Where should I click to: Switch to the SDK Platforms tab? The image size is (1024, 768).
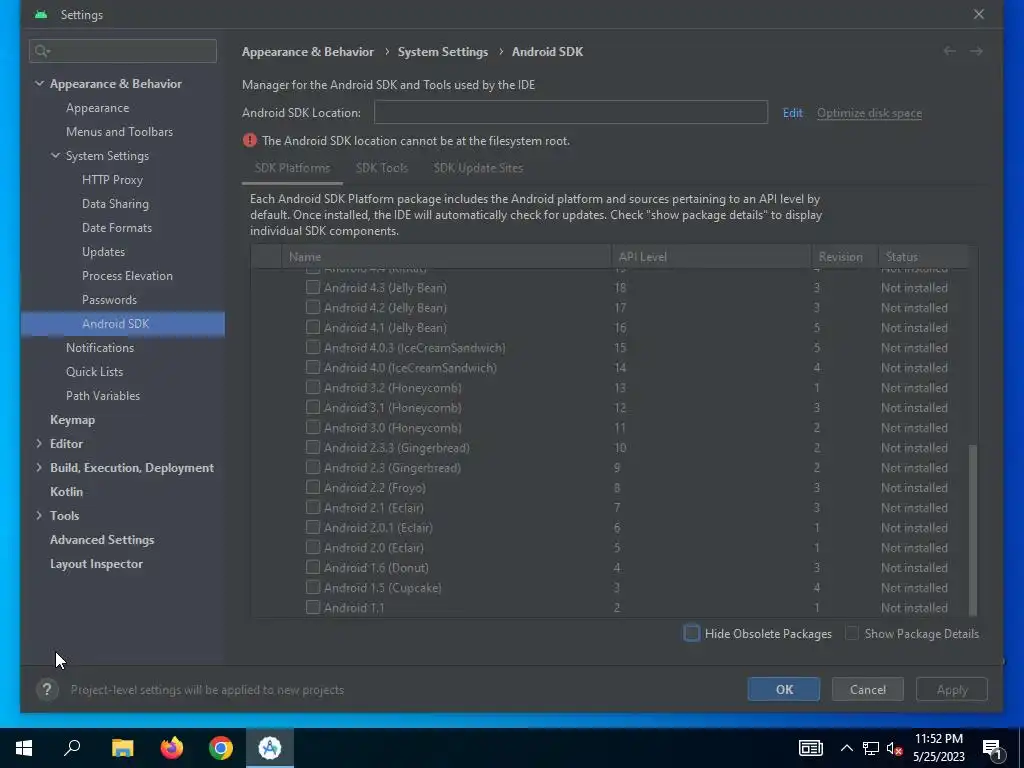pos(292,168)
